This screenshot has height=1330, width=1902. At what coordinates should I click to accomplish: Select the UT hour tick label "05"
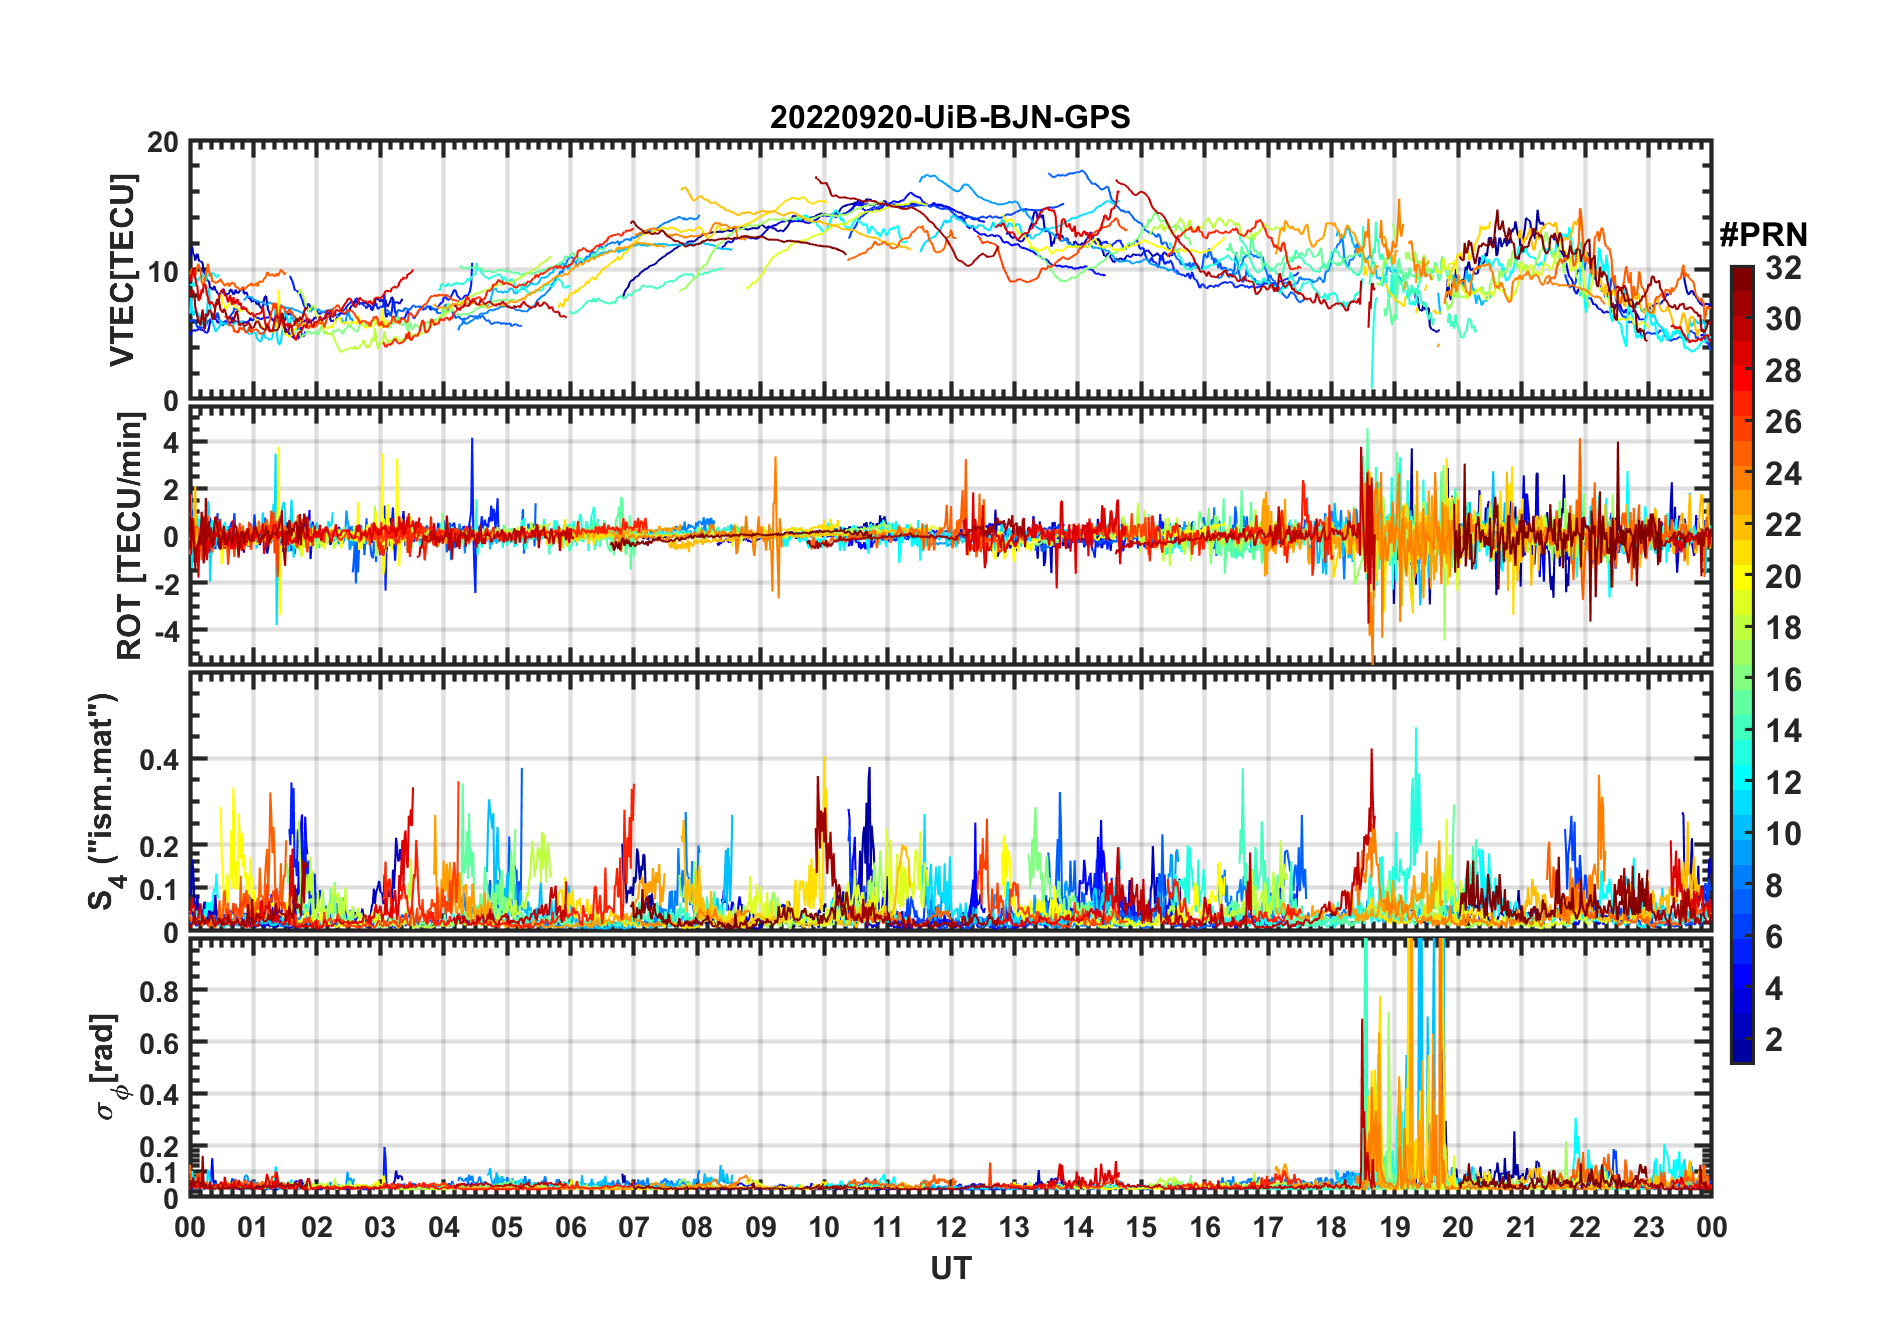pos(507,1227)
